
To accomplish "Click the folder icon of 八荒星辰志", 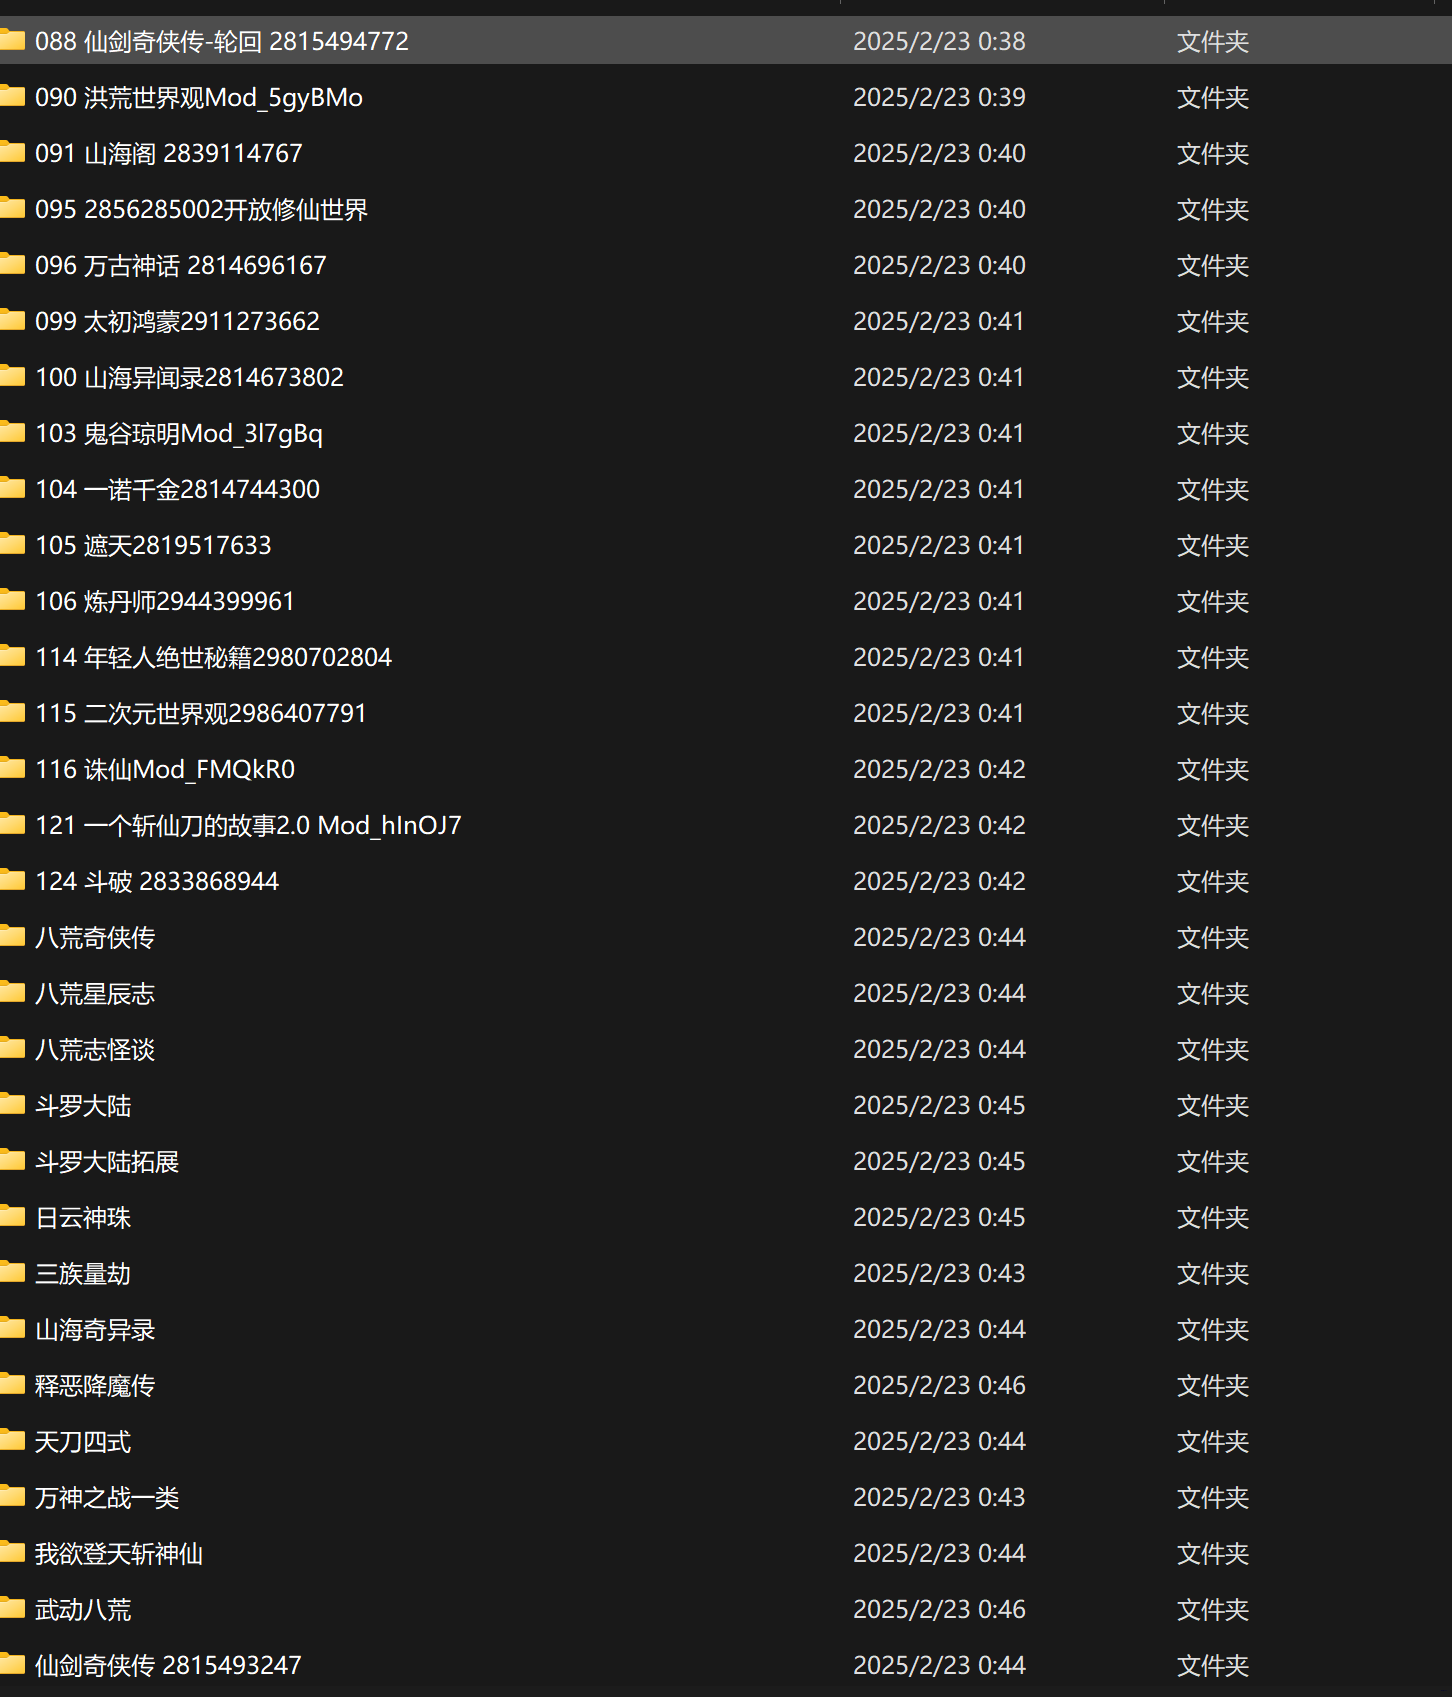I will pyautogui.click(x=13, y=993).
